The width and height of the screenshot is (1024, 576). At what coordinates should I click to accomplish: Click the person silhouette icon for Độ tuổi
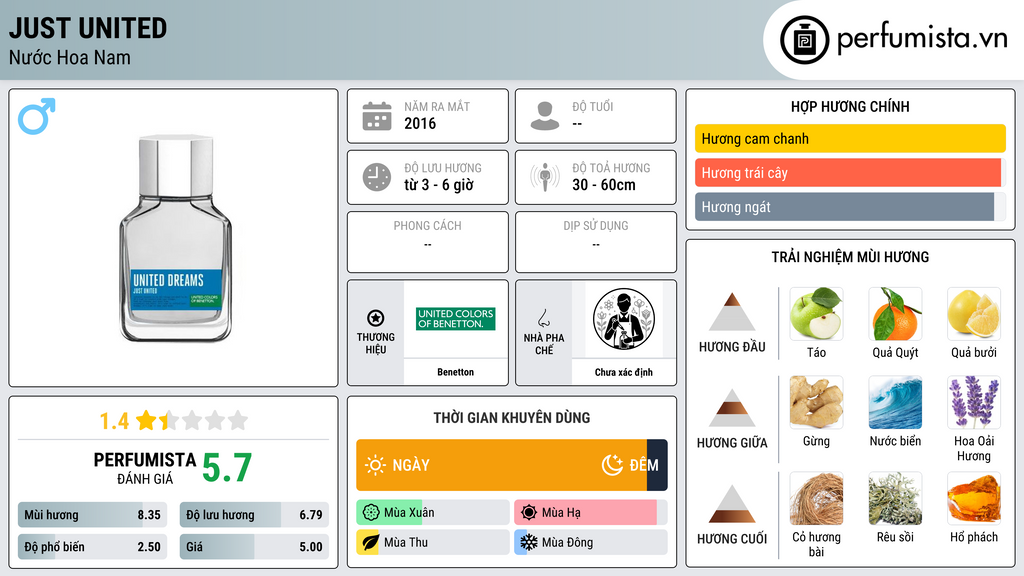point(545,116)
